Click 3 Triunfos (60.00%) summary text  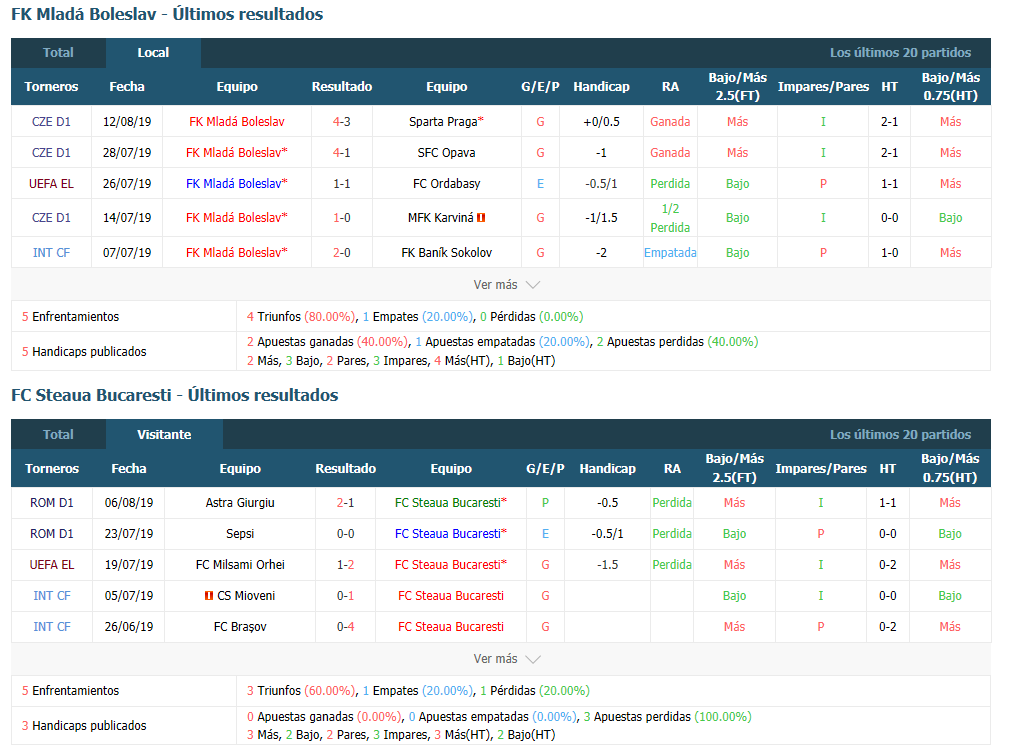[x=301, y=690]
